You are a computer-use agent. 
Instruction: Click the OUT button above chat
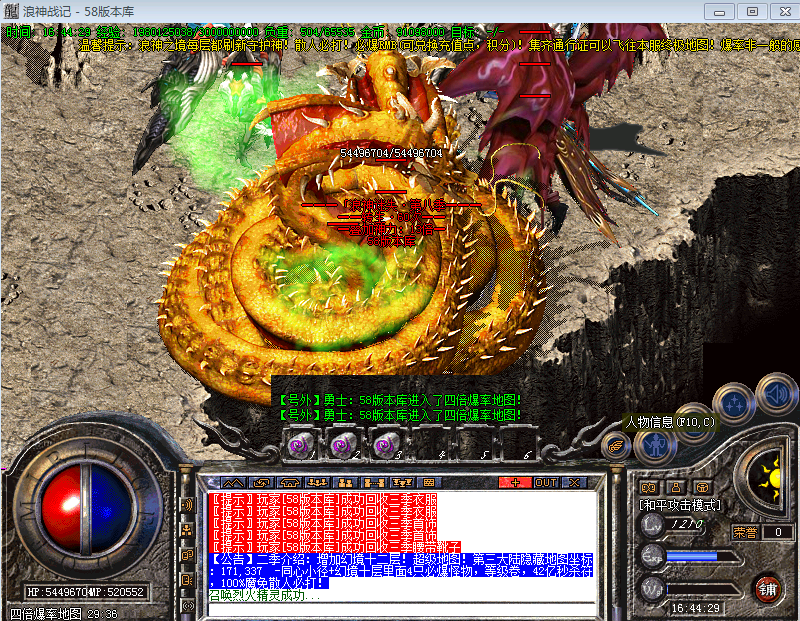[x=545, y=482]
